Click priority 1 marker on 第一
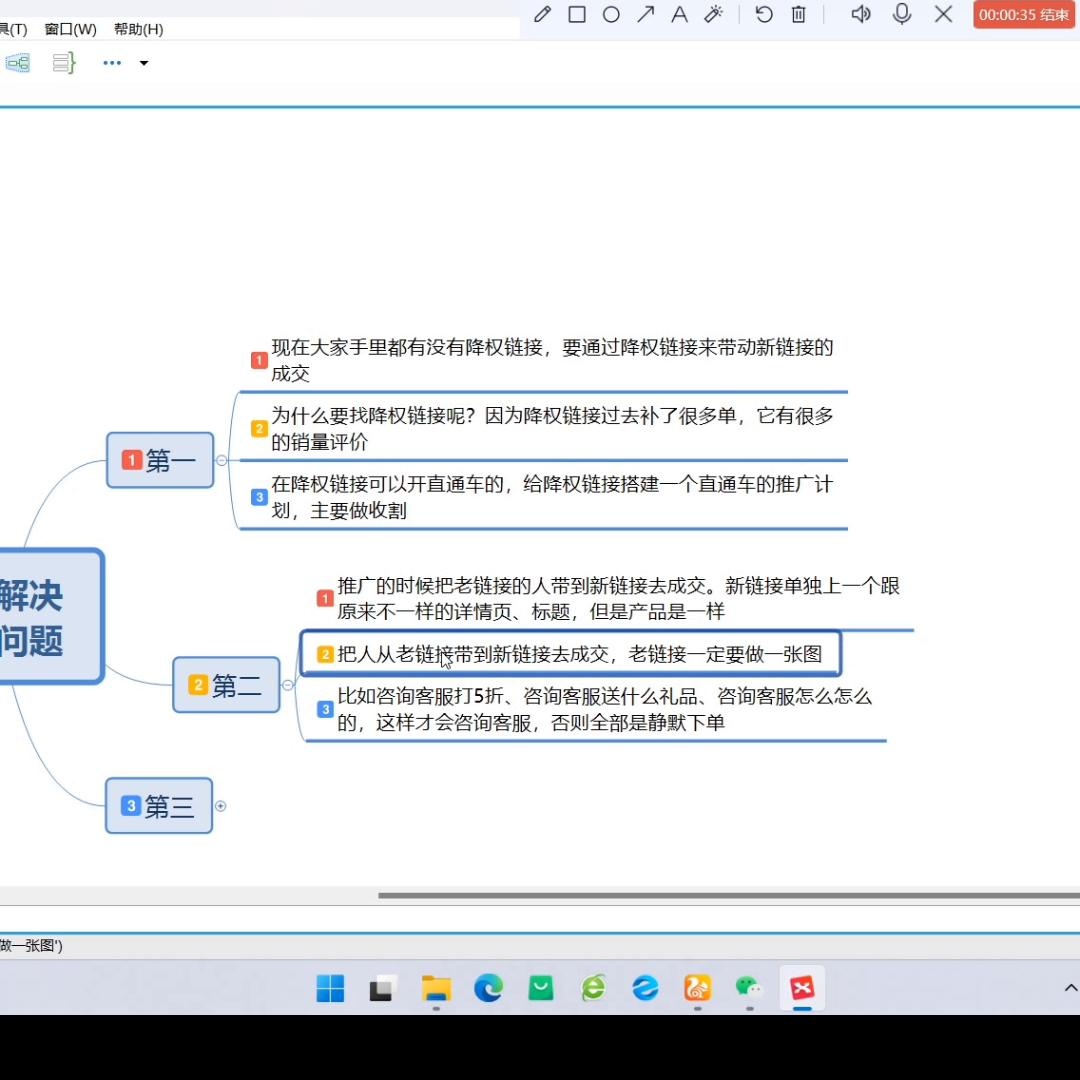The image size is (1080, 1080). (x=132, y=459)
